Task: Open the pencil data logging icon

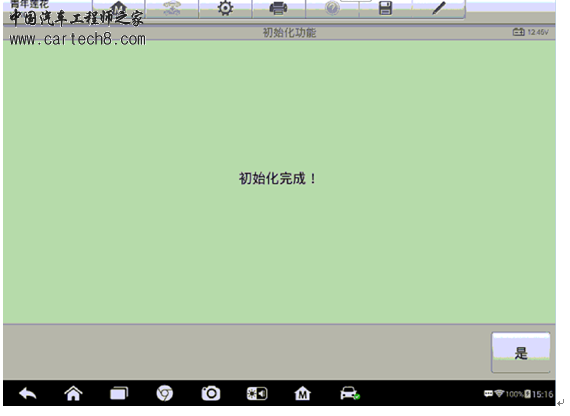Action: coord(439,8)
